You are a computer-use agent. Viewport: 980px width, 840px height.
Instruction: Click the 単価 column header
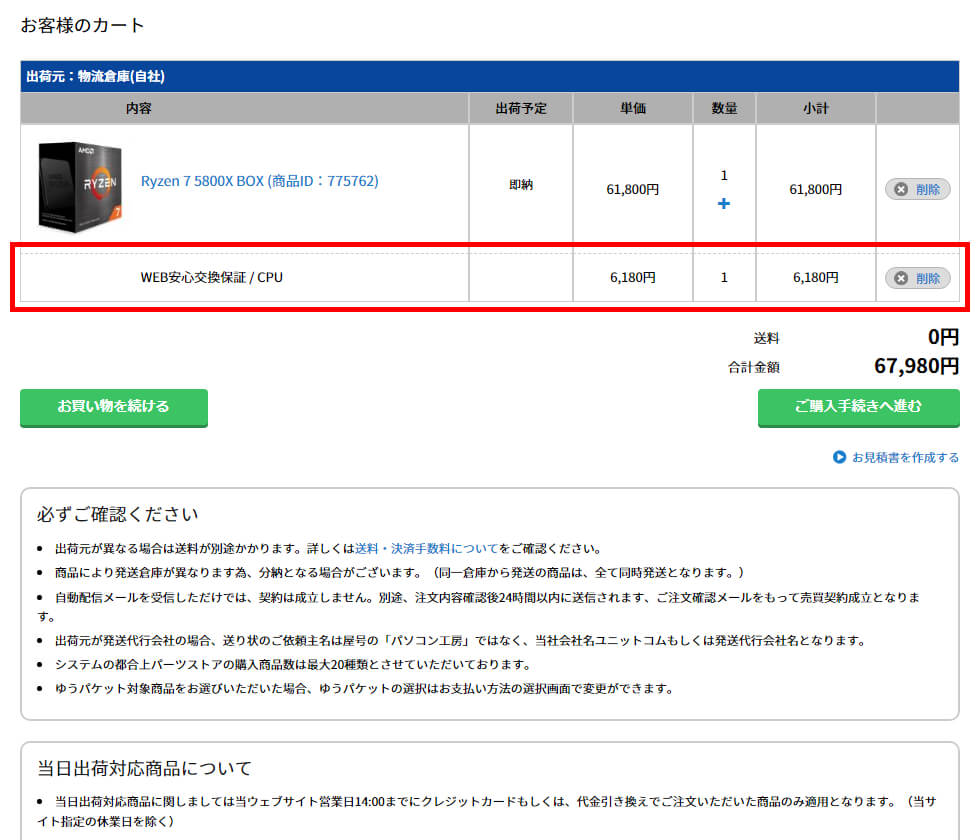coord(632,108)
